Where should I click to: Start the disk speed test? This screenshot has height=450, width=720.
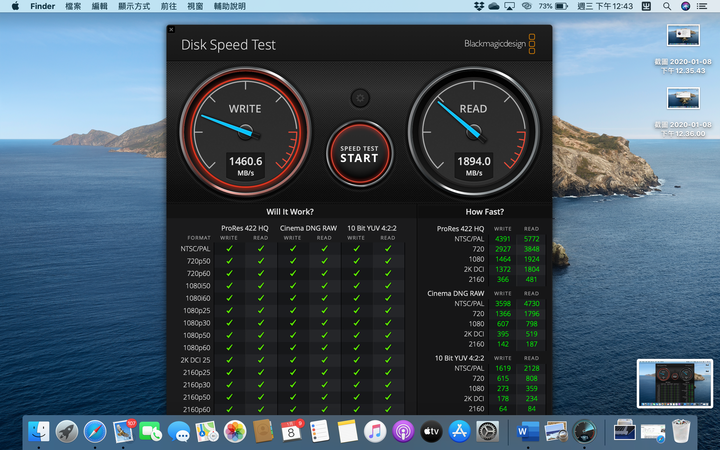coord(360,154)
